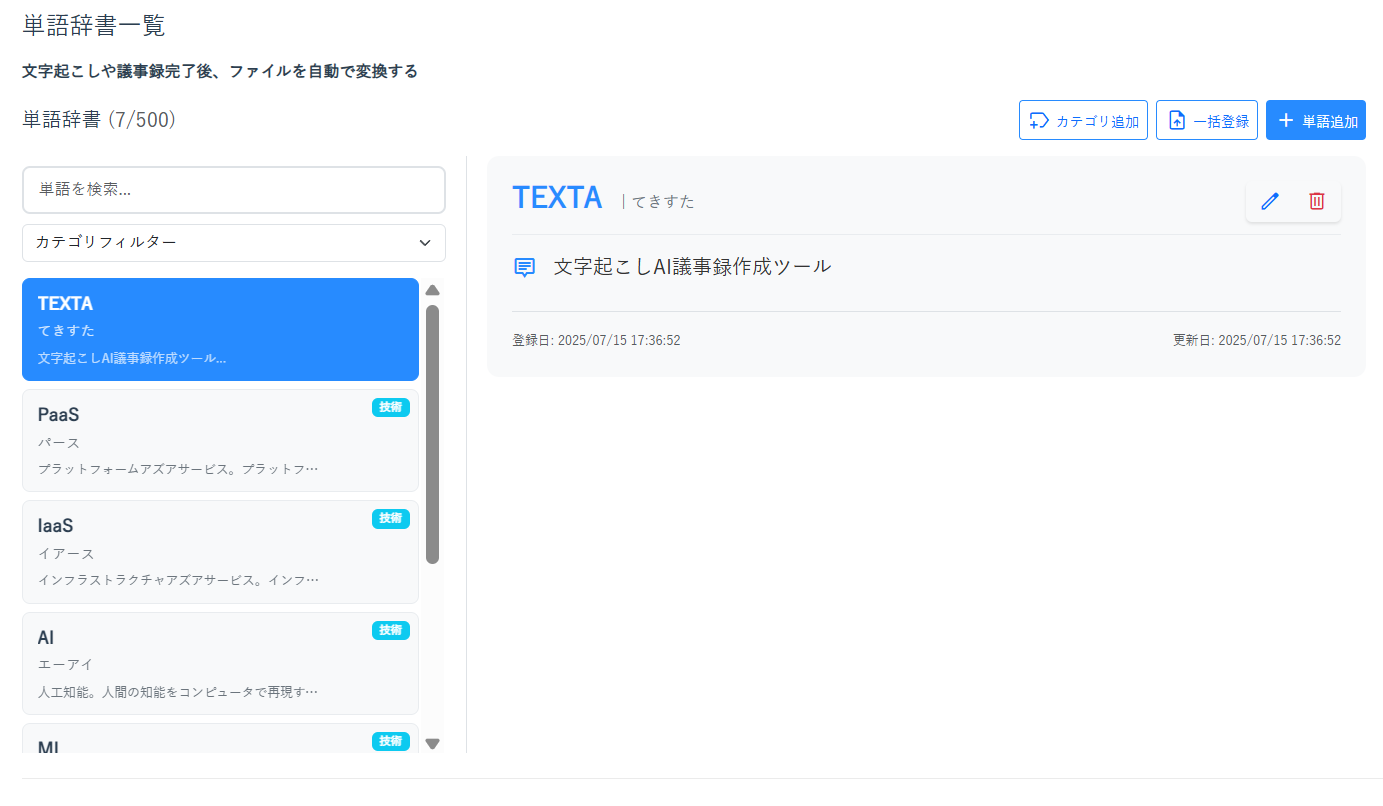Click the subtitle about automatic file conversion
This screenshot has width=1383, height=806.
220,71
